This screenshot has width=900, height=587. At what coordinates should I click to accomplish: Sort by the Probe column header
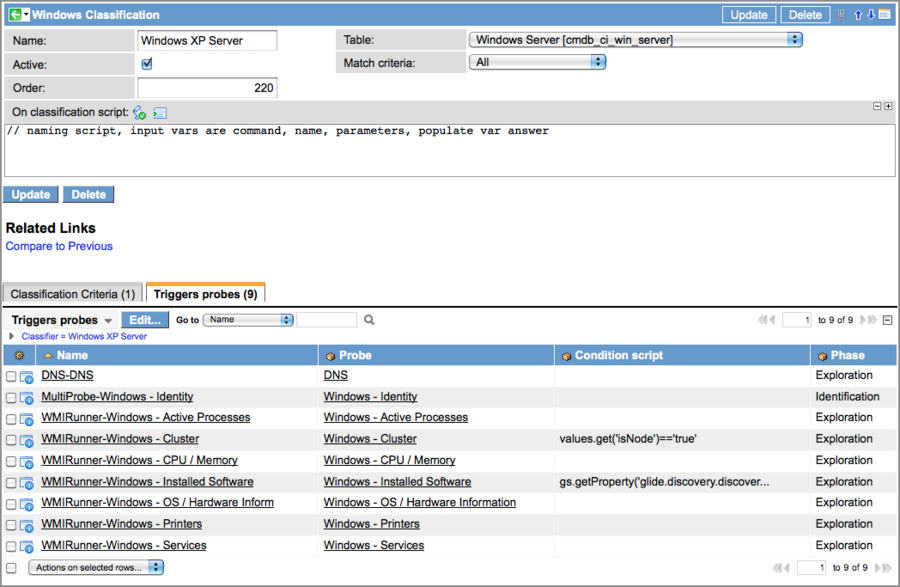[355, 355]
